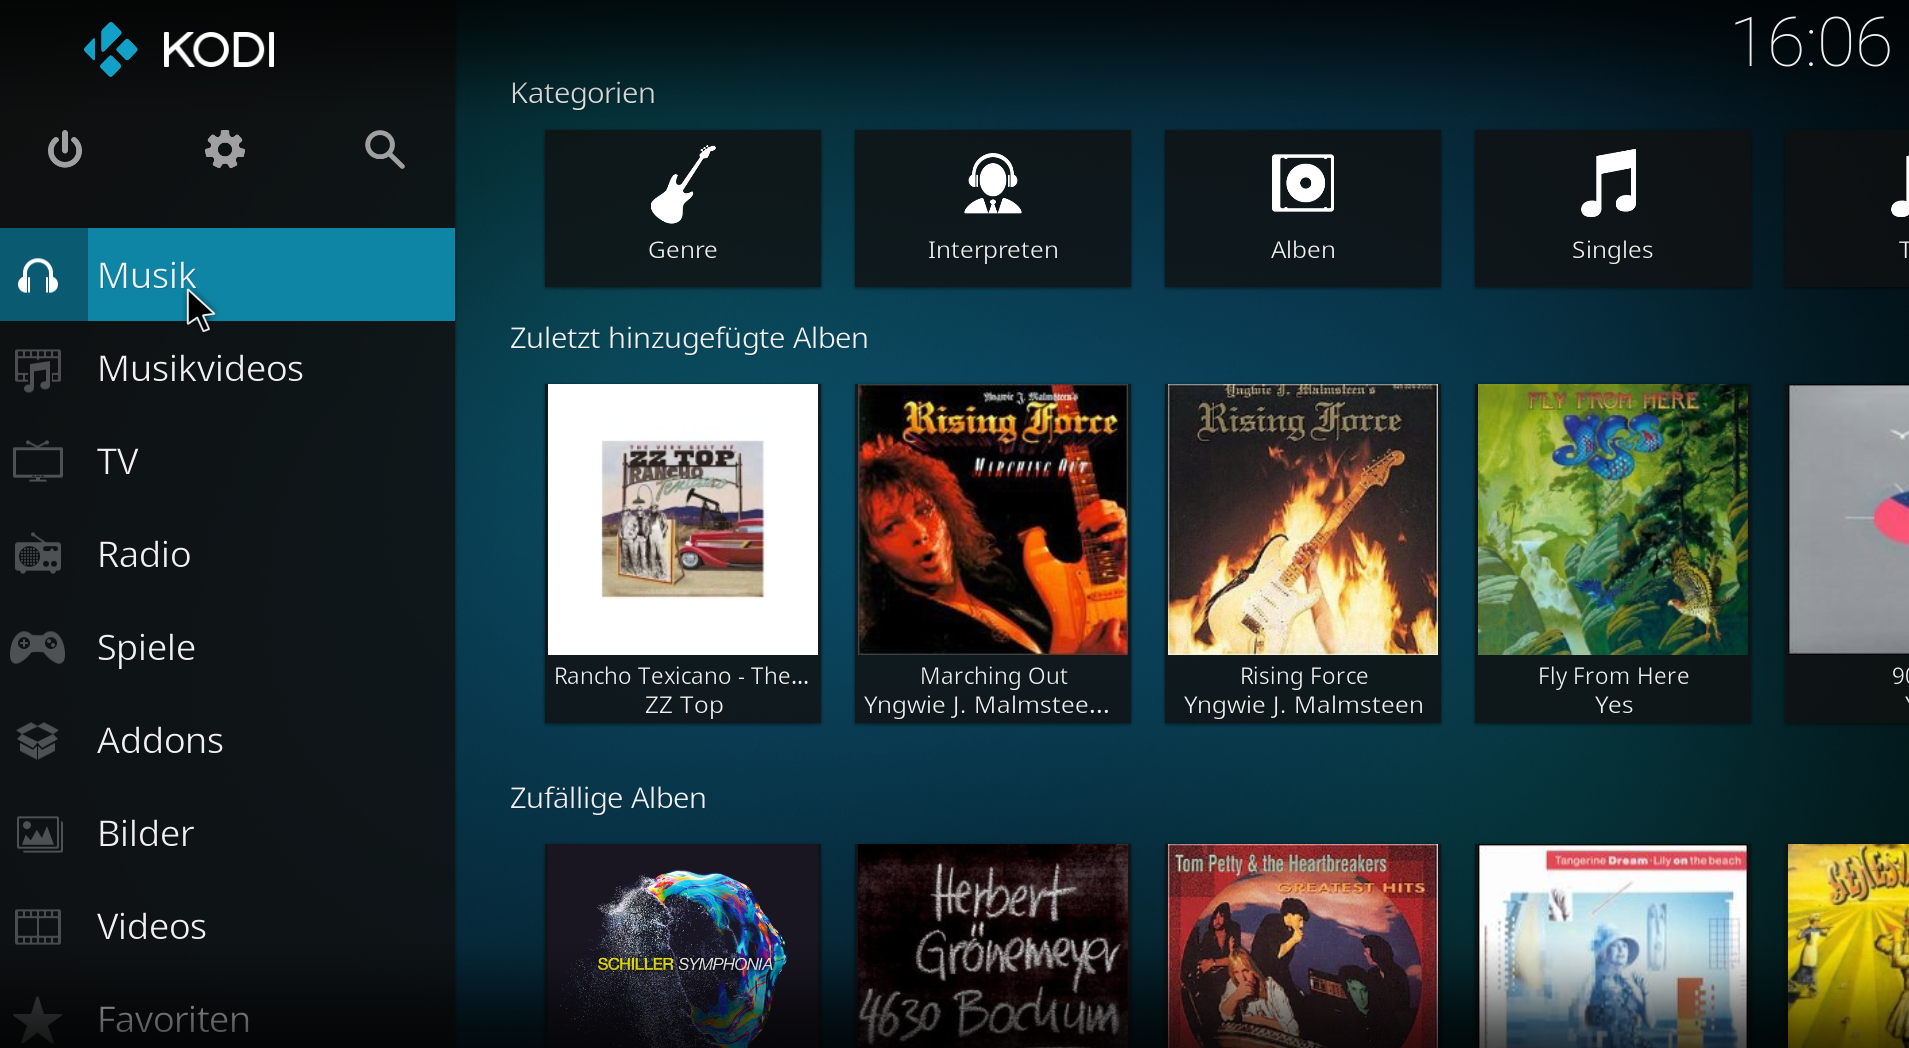Image resolution: width=1909 pixels, height=1048 pixels.
Task: Open the Alben category label
Action: tap(1303, 250)
